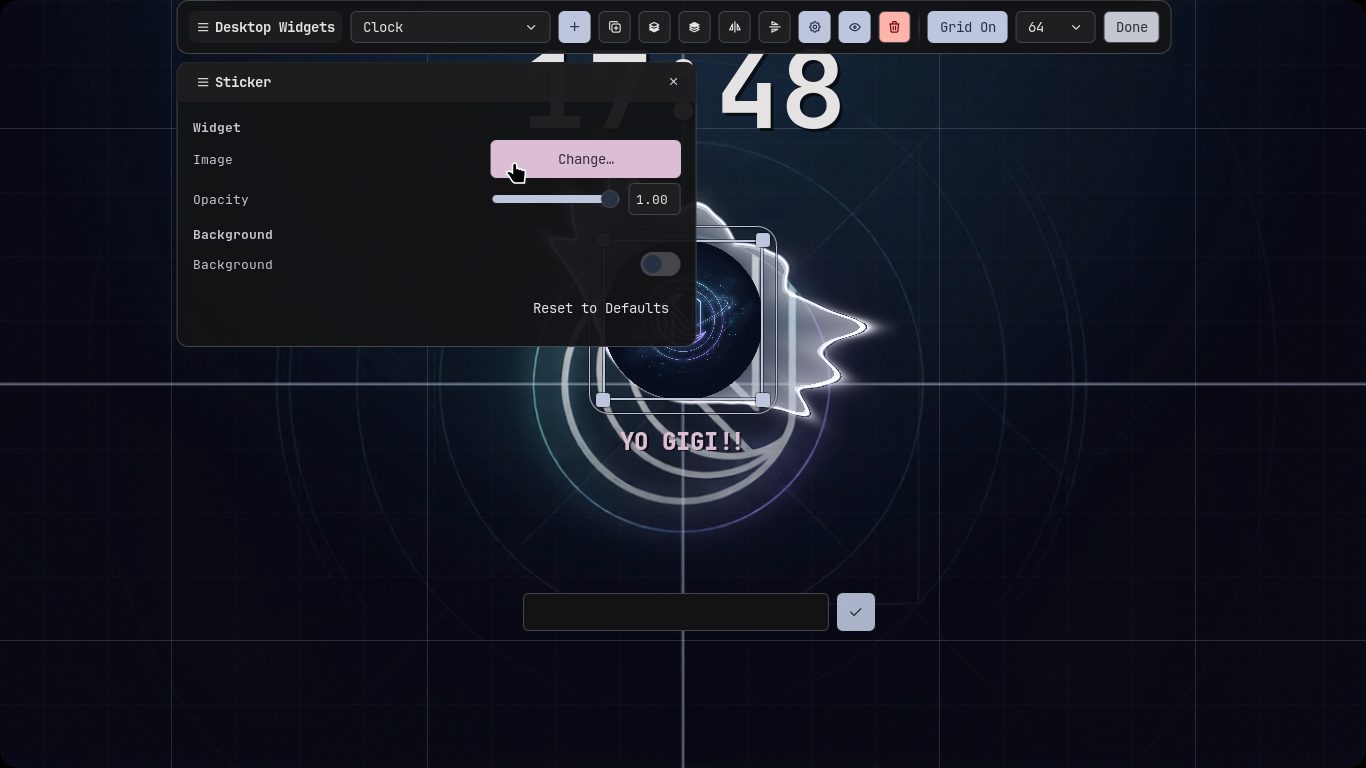Click the empty text input box below the sticker
1366x768 pixels.
coord(676,612)
